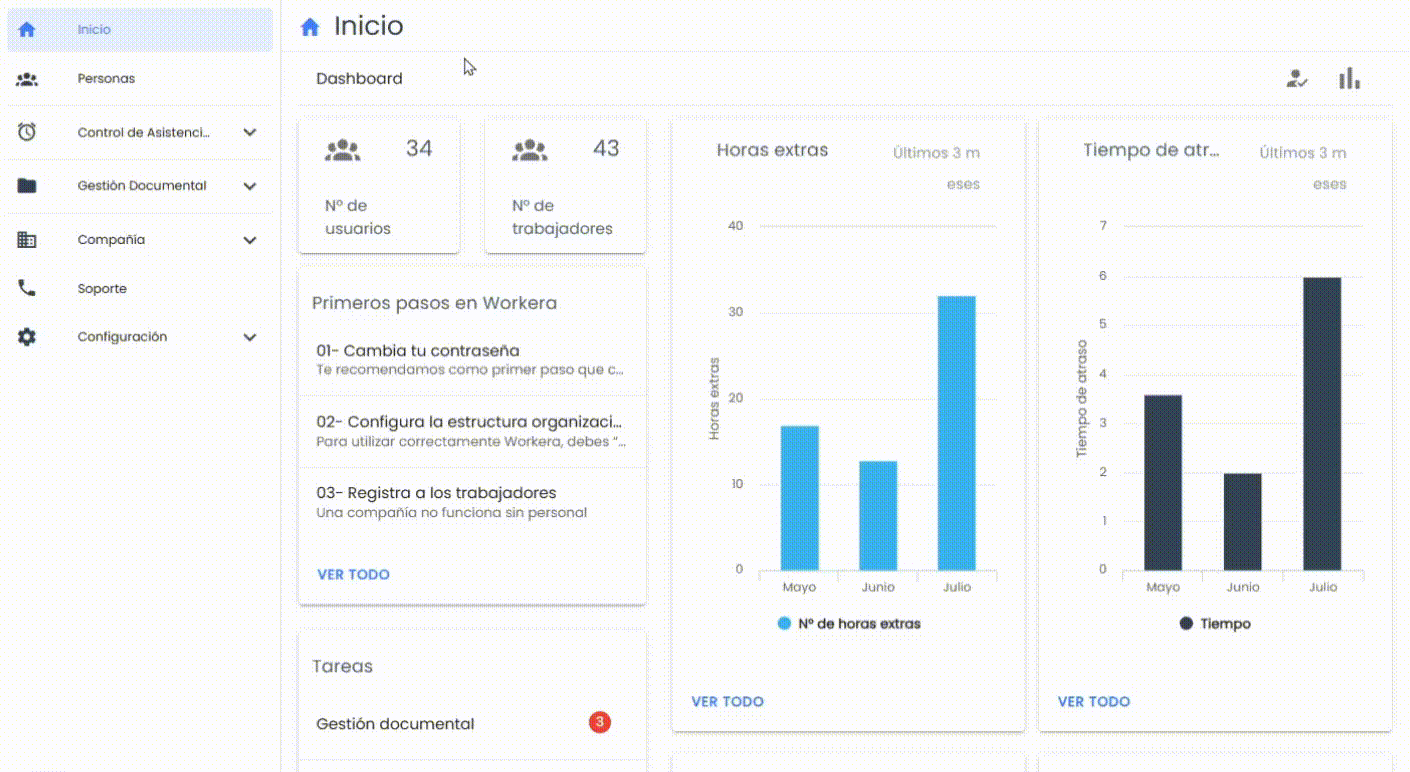Click the Tiempo de atr... chart title

1152,151
